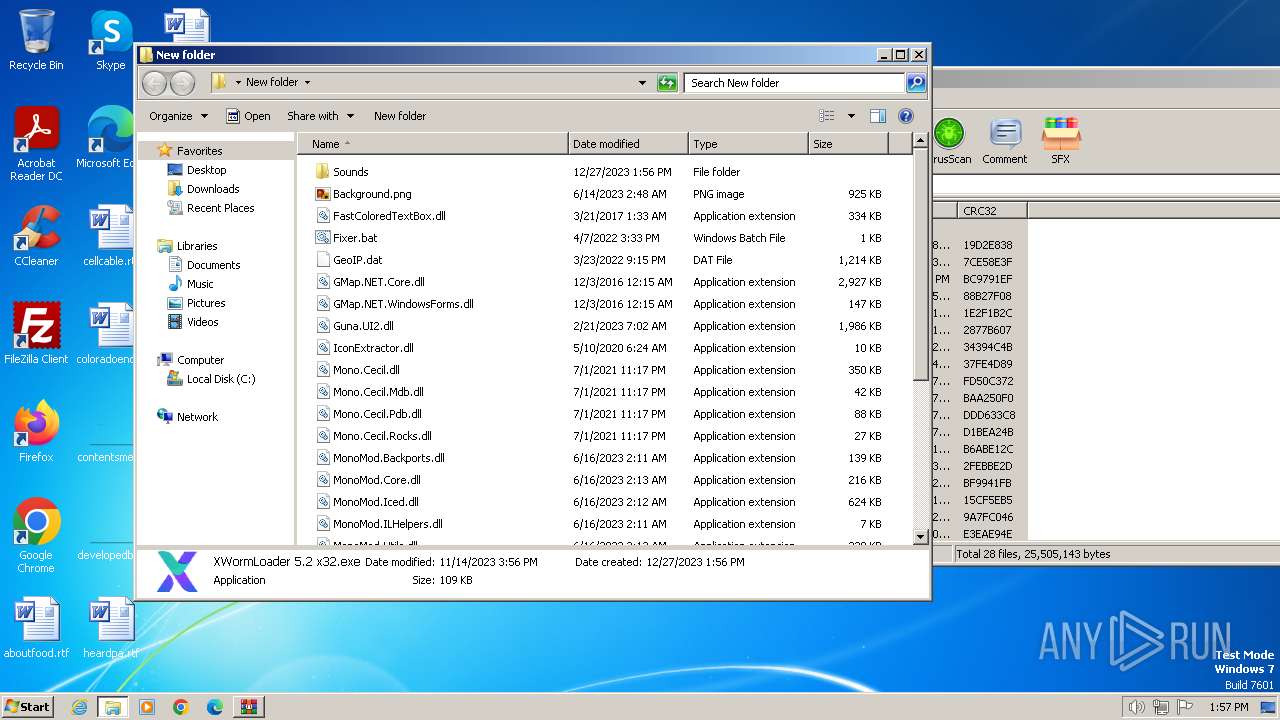This screenshot has width=1280, height=720.
Task: Open the Explorer help icon
Action: (x=906, y=116)
